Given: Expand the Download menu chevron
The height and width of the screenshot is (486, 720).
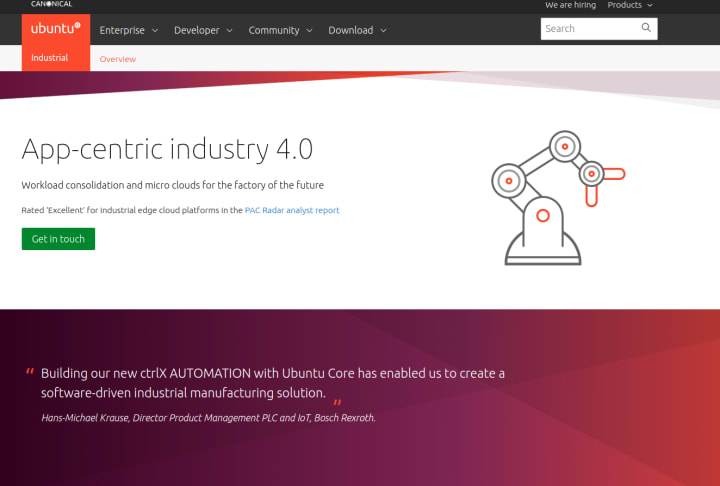Looking at the screenshot, I should [383, 30].
